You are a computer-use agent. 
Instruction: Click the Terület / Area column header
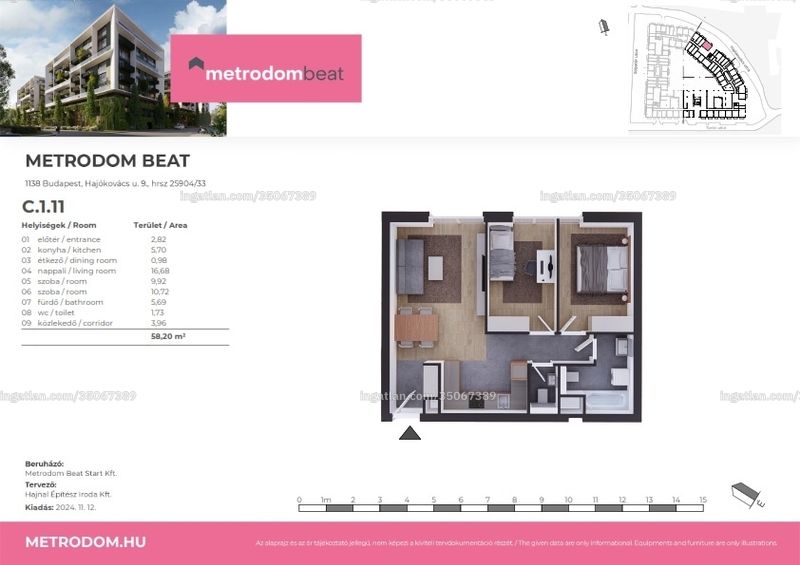coord(160,225)
